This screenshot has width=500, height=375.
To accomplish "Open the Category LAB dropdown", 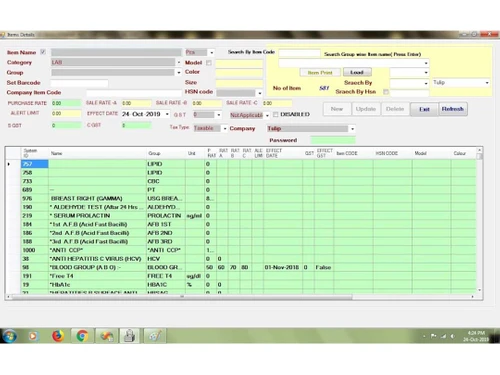I will point(179,62).
